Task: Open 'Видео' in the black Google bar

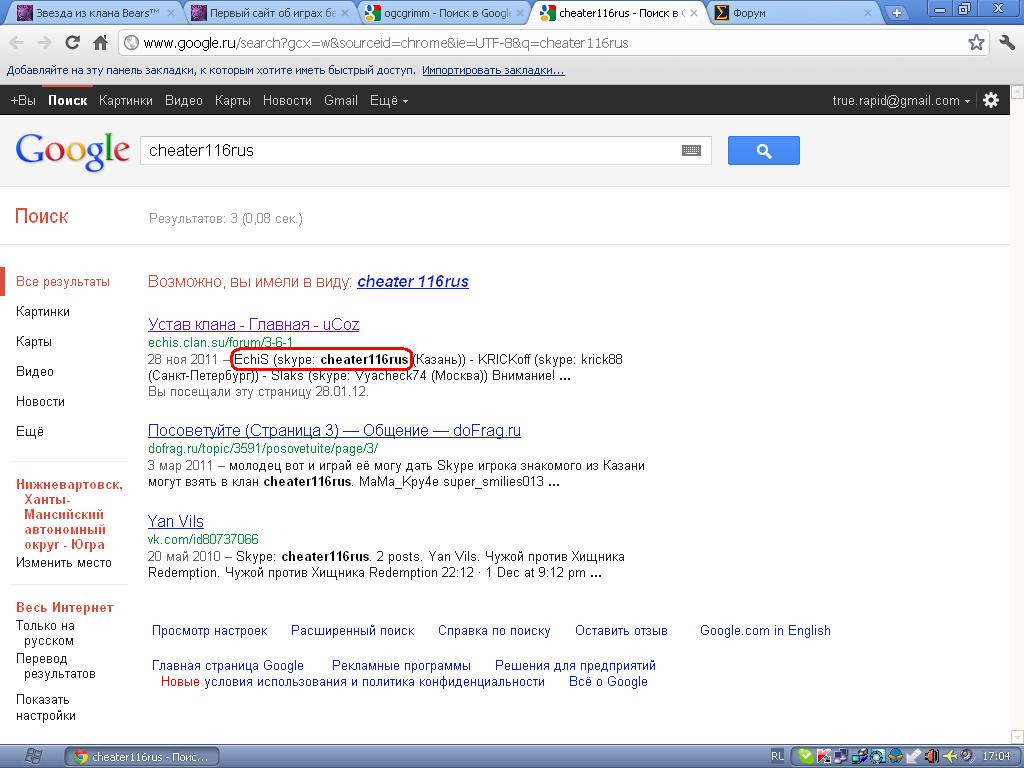Action: coord(184,101)
